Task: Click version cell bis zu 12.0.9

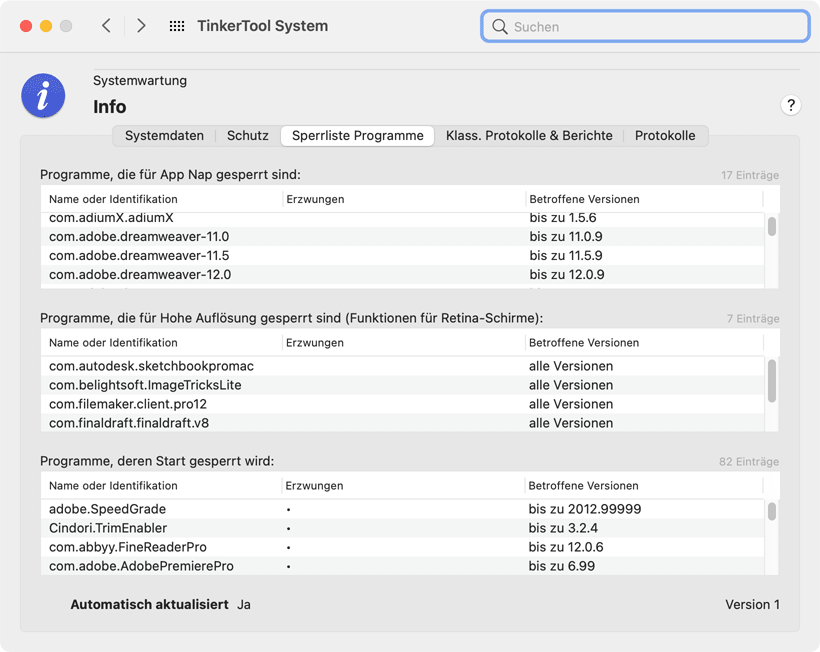Action: (567, 274)
